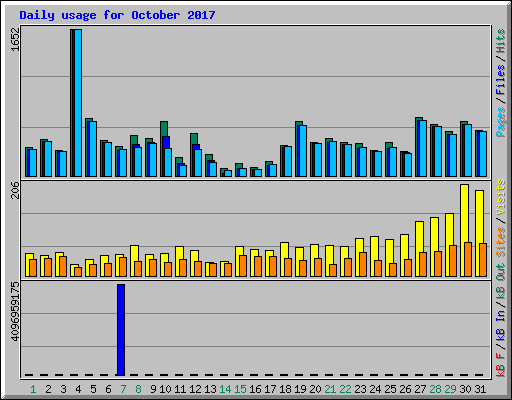The image size is (512, 400).
Task: Click day label 10 on x-axis
Action: [x=165, y=389]
